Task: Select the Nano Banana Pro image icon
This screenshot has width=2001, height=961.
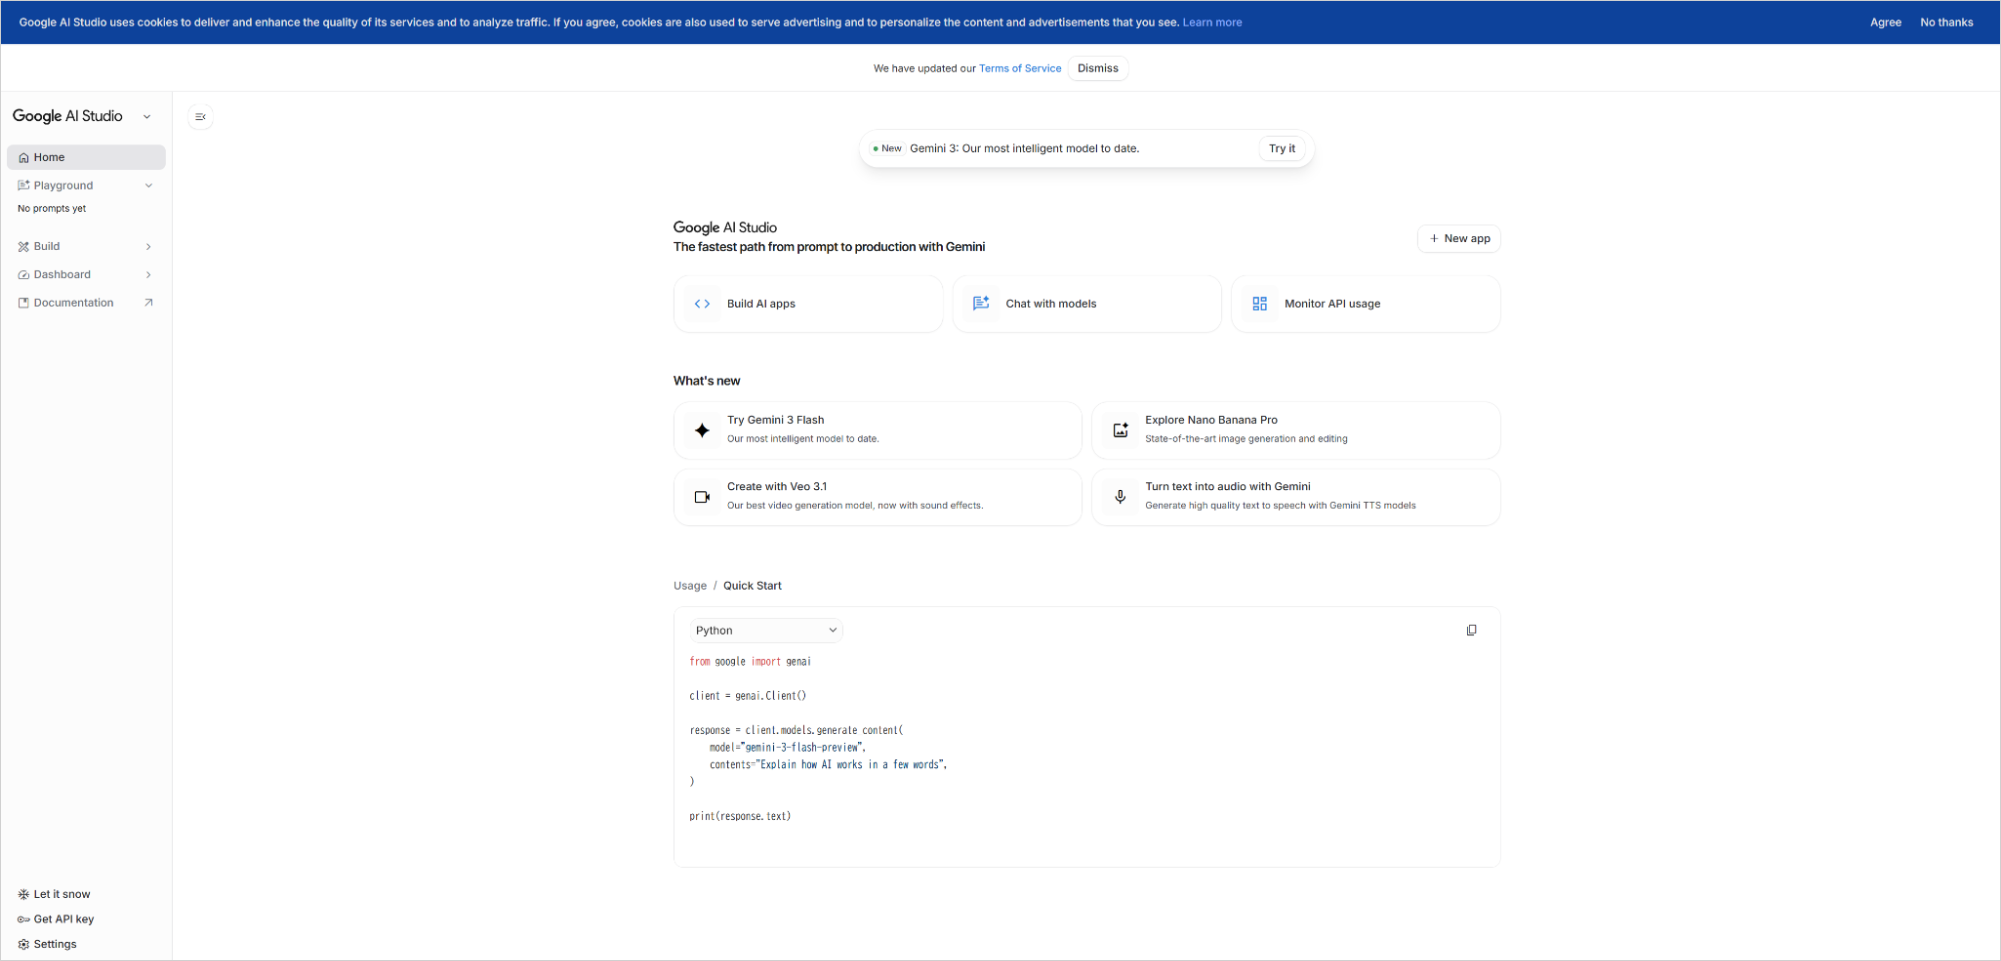Action: point(1120,430)
